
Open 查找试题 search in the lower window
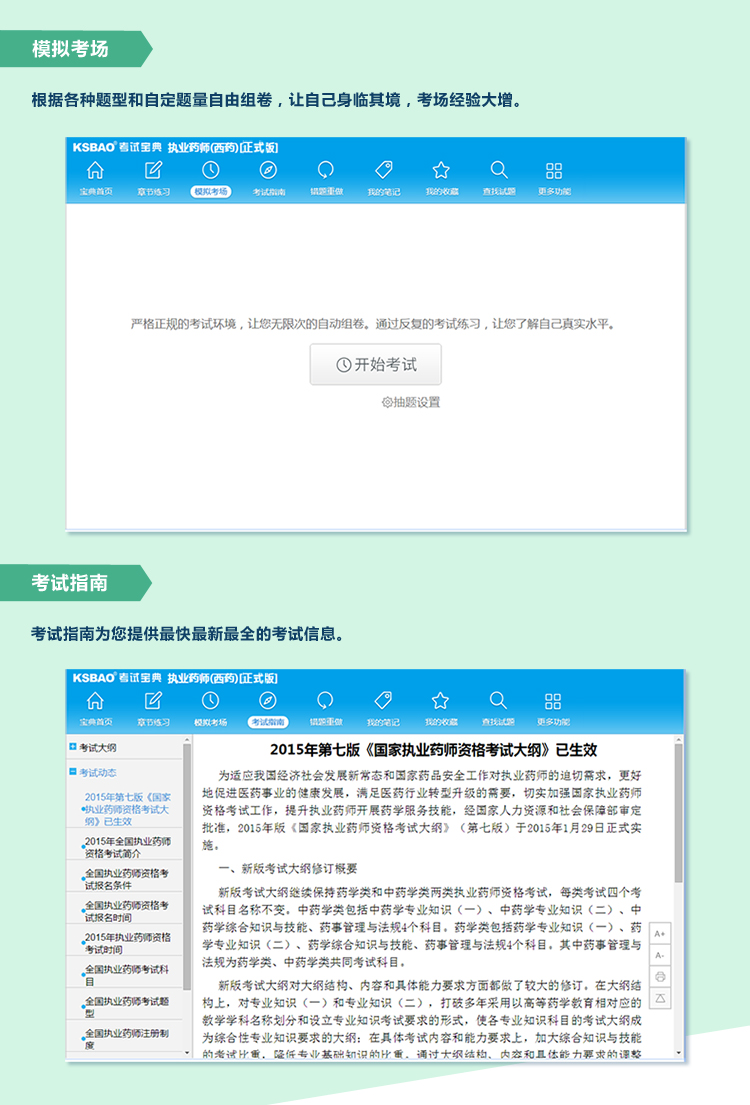[x=498, y=709]
